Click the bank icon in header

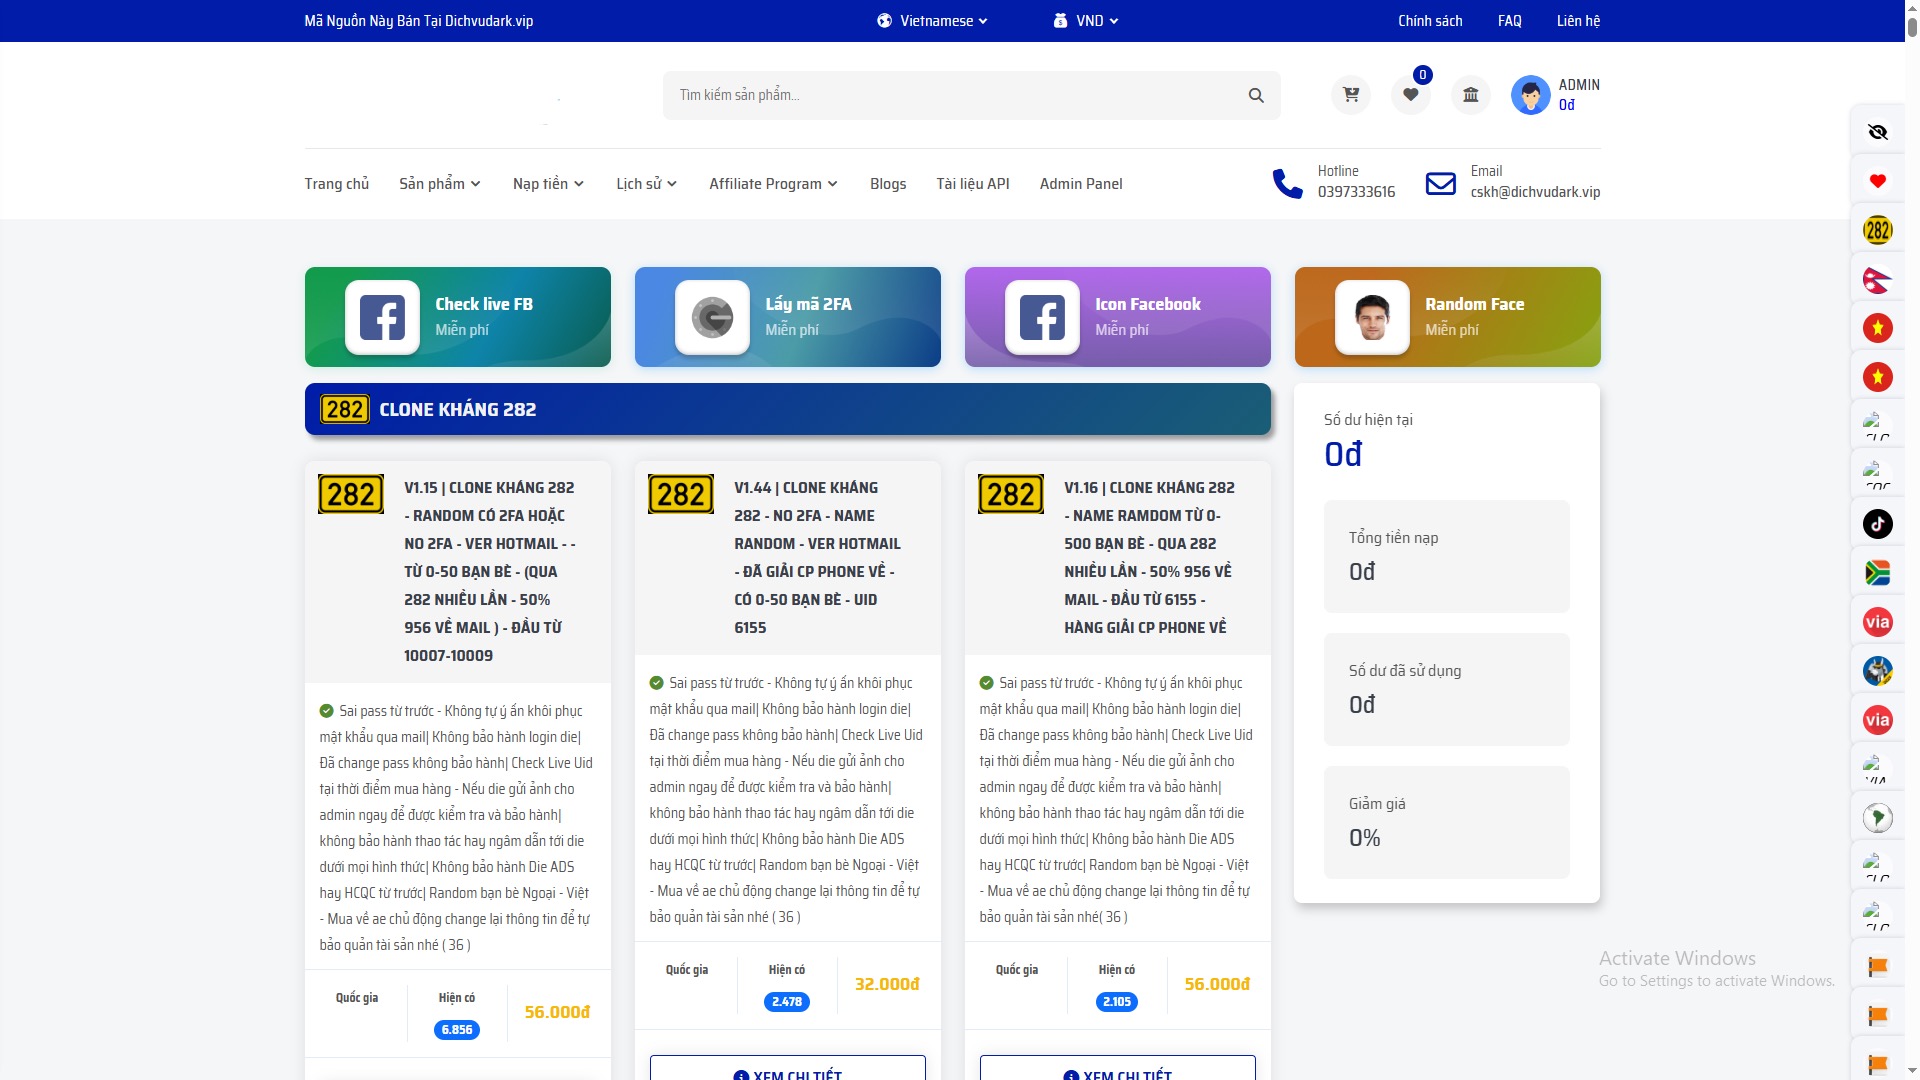tap(1470, 95)
